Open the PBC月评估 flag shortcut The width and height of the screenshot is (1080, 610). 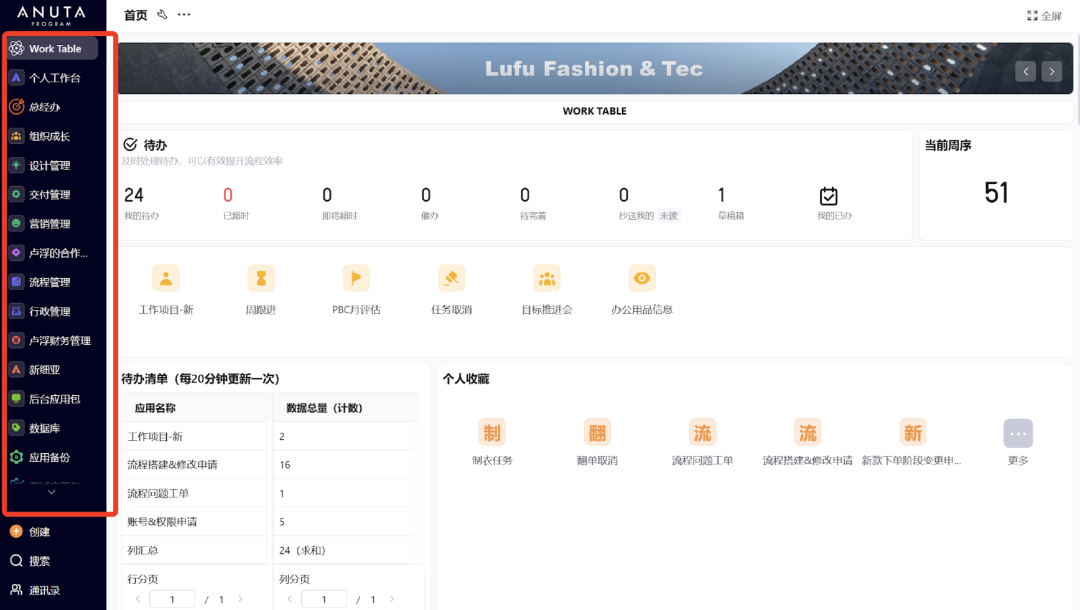click(x=356, y=278)
